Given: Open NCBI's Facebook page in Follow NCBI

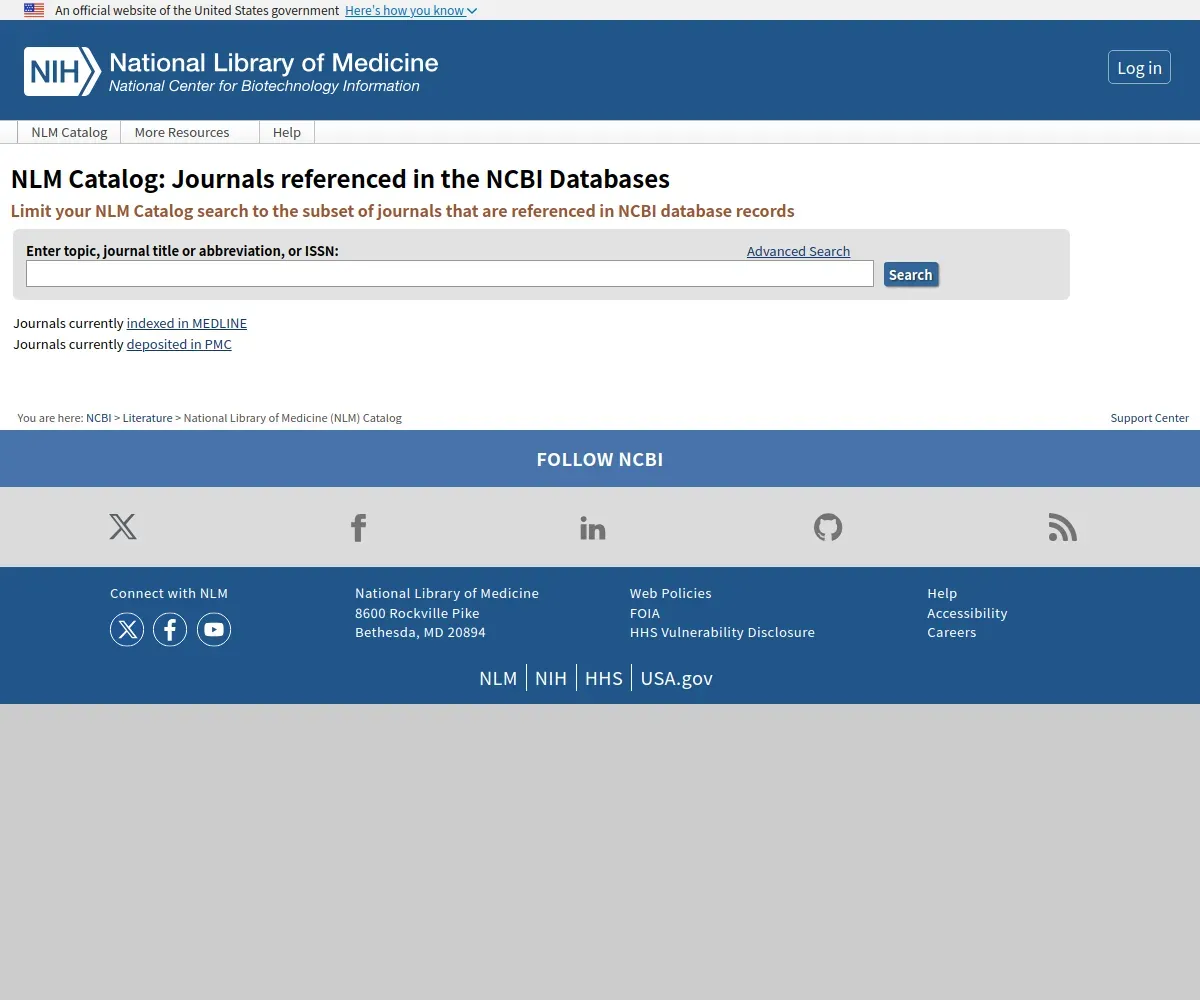Looking at the screenshot, I should (x=358, y=527).
